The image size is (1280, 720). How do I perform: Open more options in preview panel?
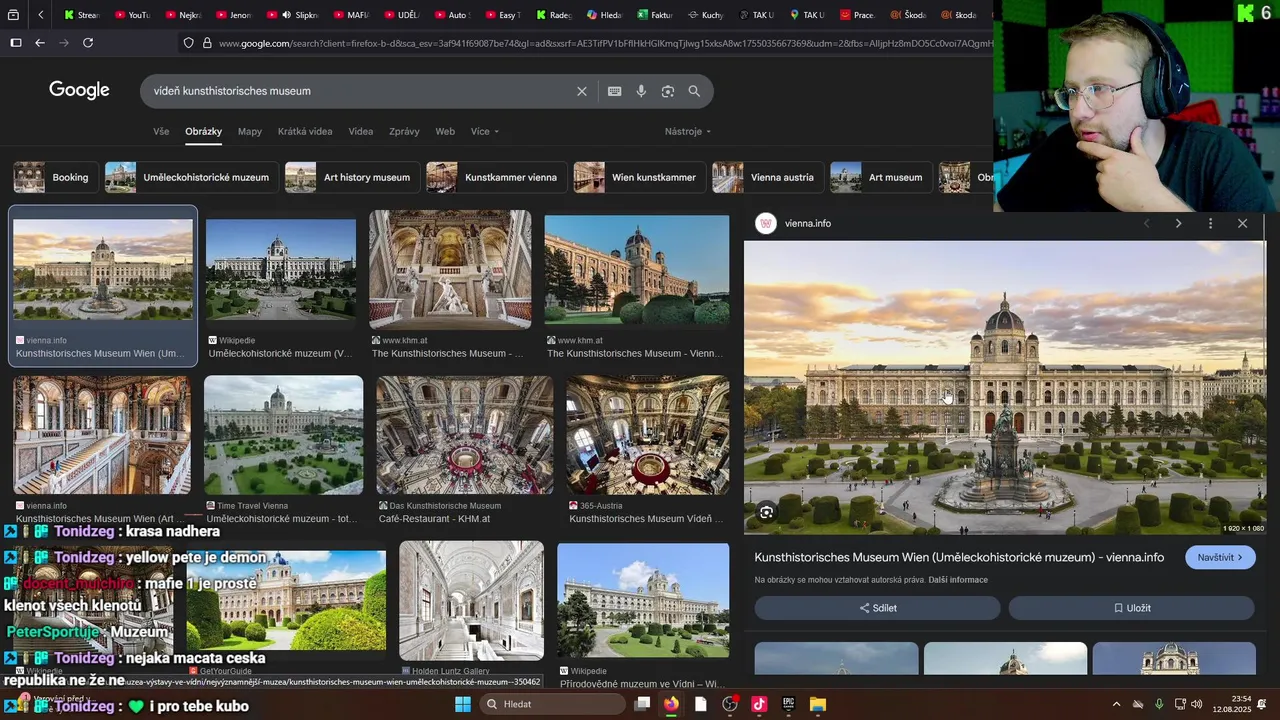pyautogui.click(x=1210, y=224)
